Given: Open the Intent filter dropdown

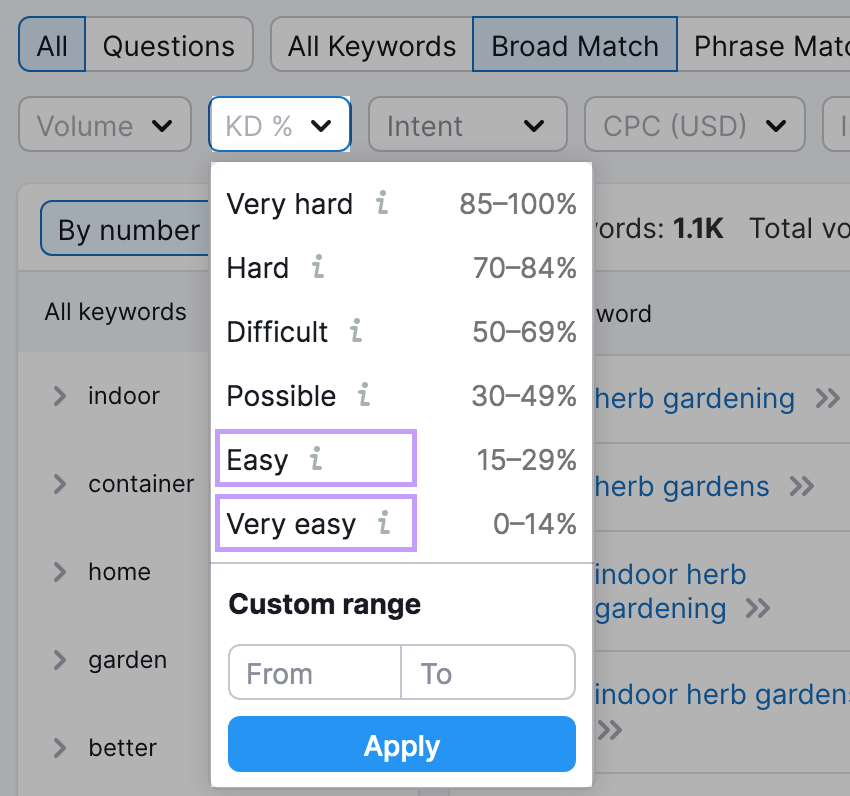Looking at the screenshot, I should [467, 124].
